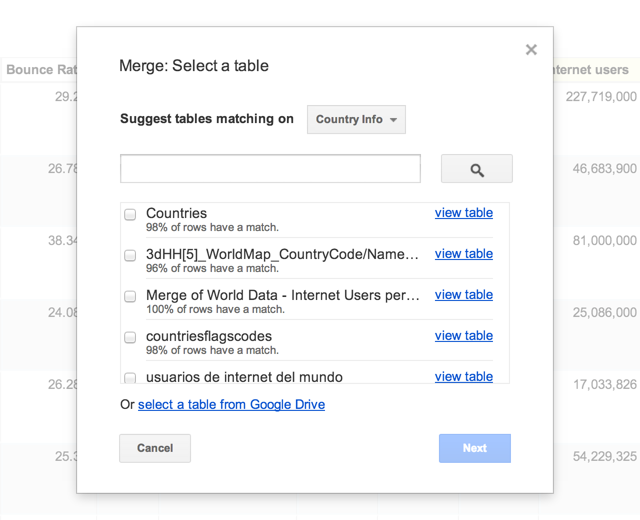
Task: Tick the 3dHH[5]_WorldMap_CountryCode checkbox
Action: click(x=130, y=256)
